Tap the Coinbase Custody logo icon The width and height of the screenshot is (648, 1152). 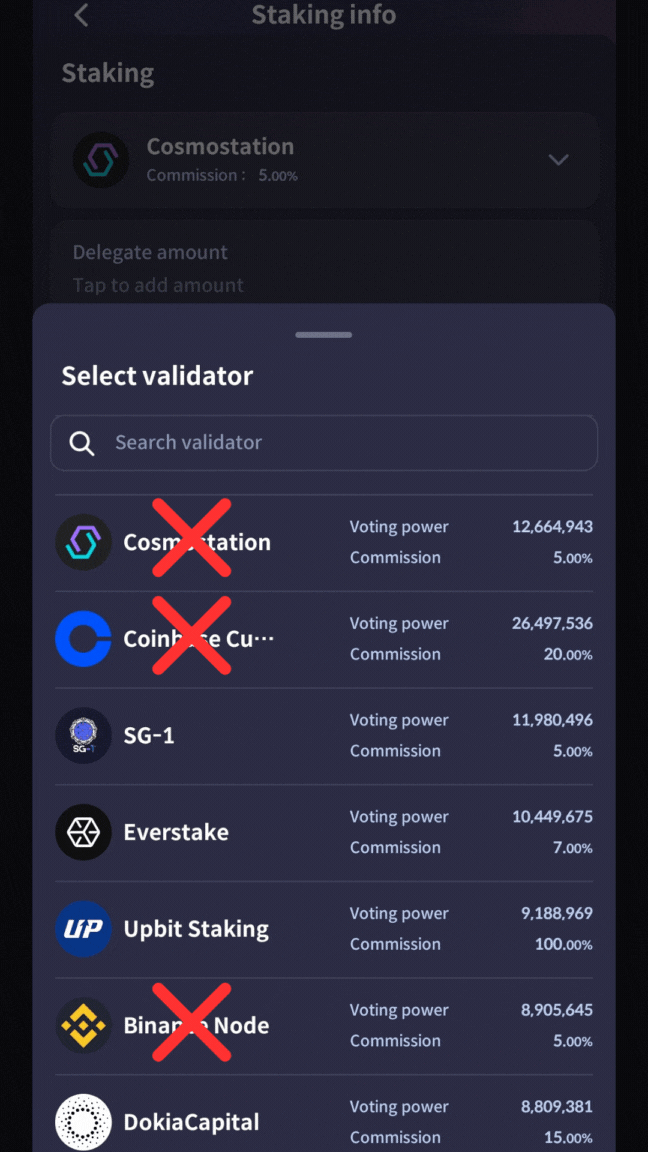pyautogui.click(x=83, y=639)
